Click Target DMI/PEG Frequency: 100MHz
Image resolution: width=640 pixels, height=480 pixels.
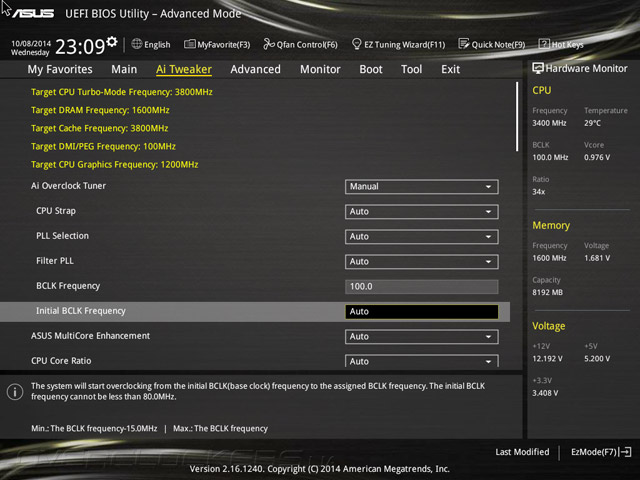pos(103,147)
